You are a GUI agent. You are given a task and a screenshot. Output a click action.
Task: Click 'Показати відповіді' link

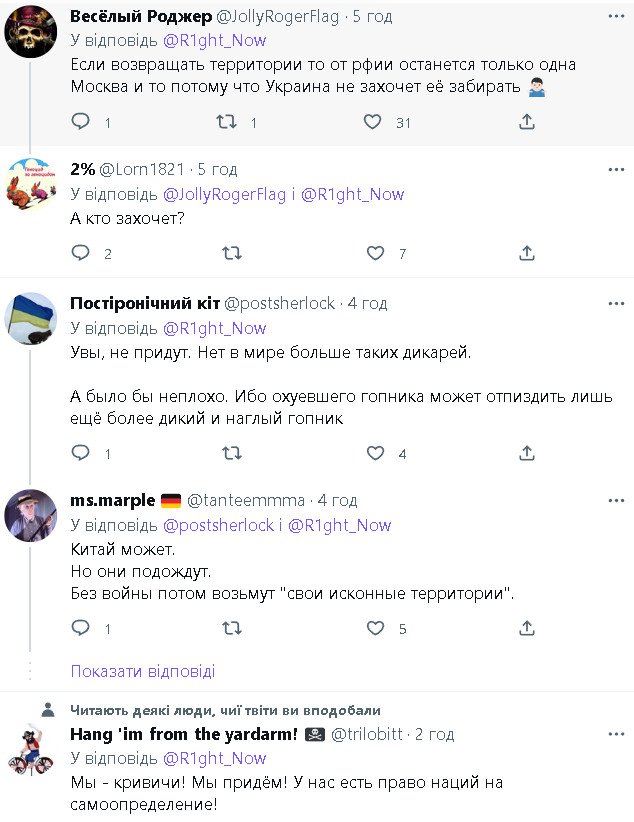coord(143,671)
